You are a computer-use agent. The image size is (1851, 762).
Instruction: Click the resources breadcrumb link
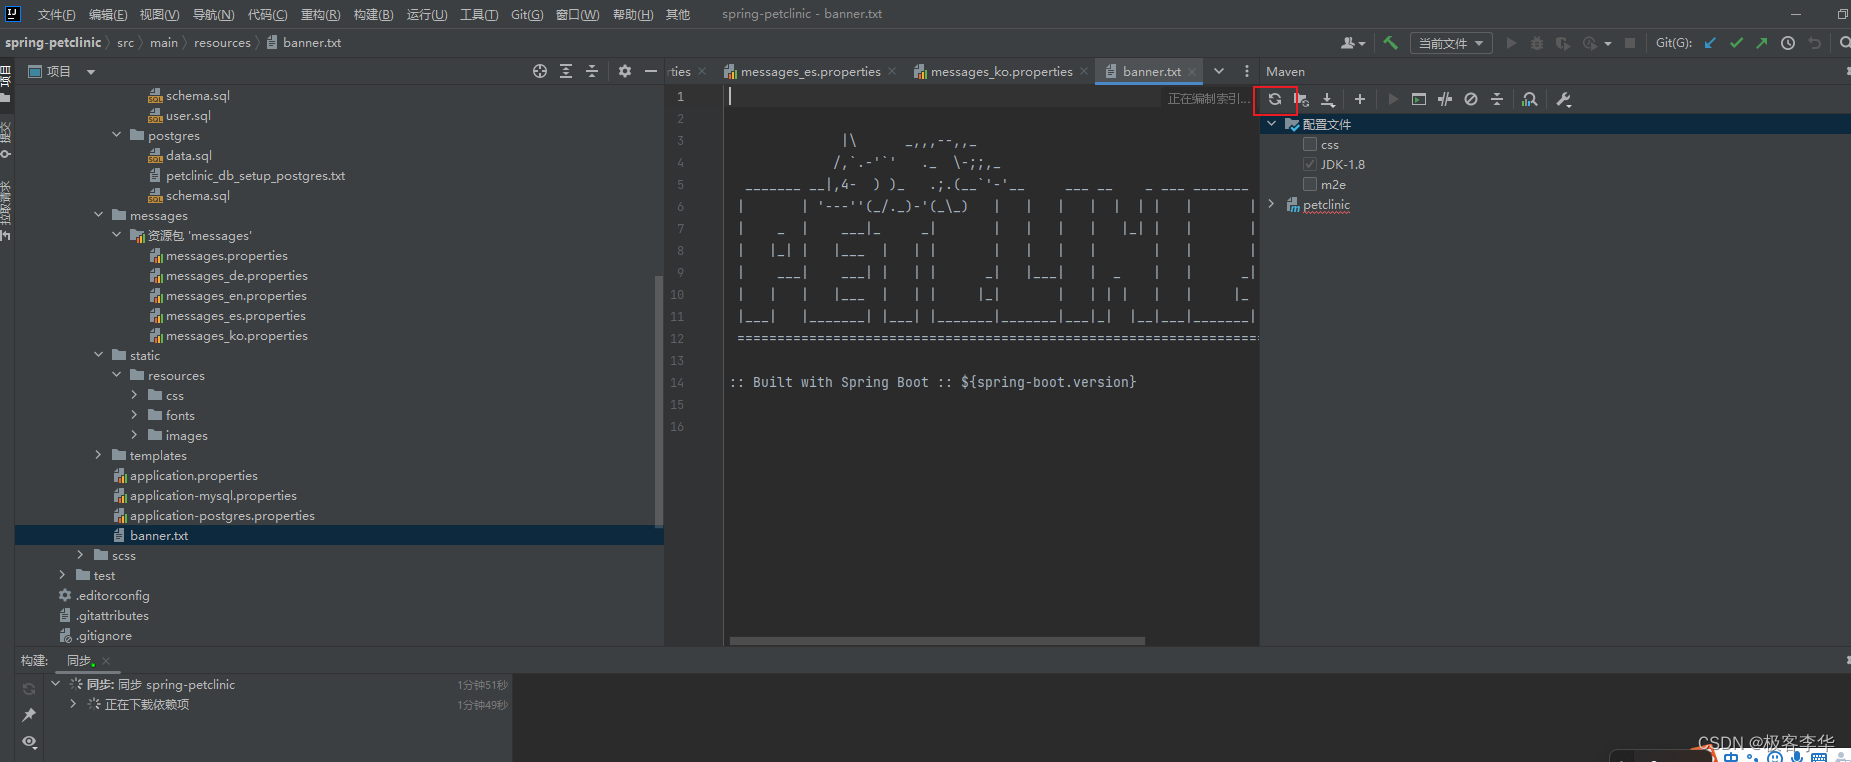222,43
